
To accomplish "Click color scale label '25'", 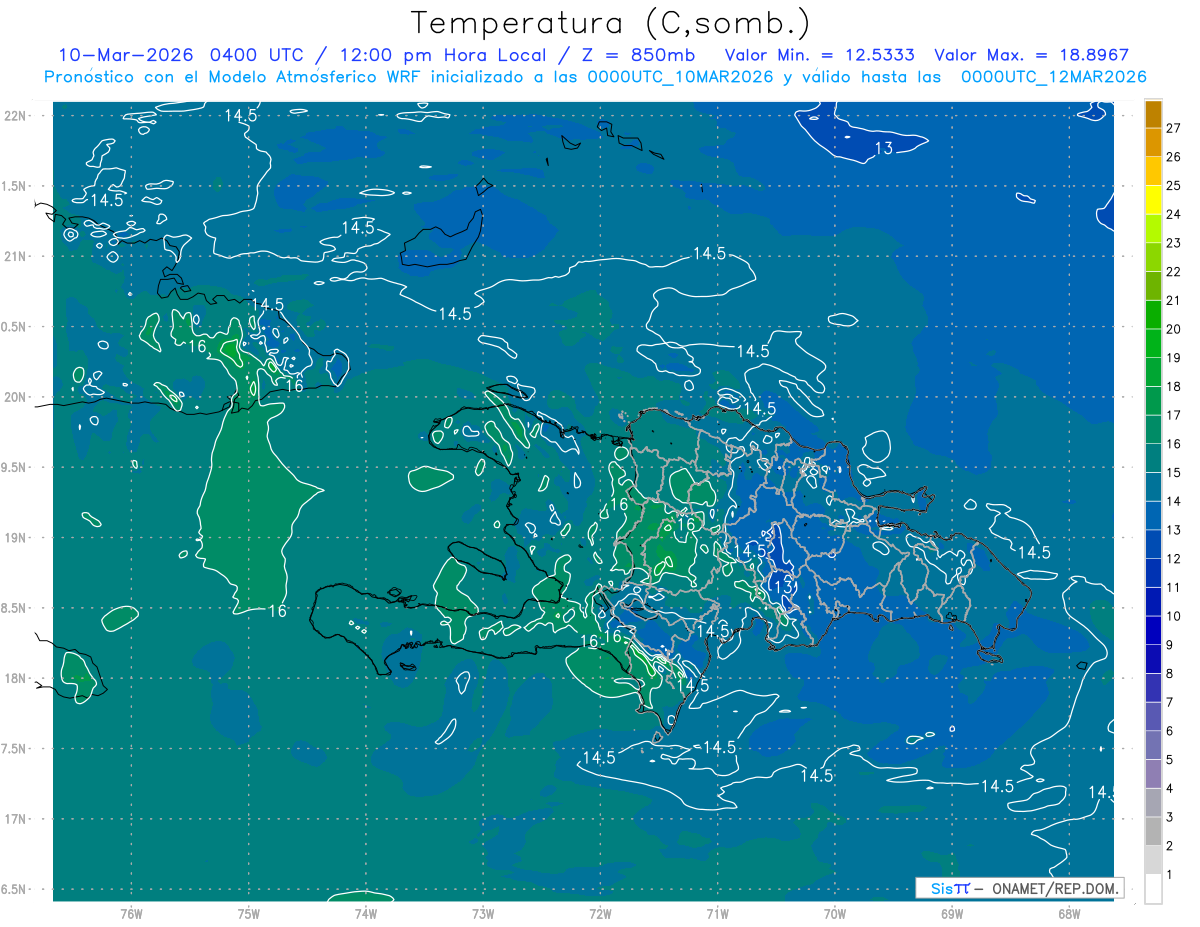I will (x=1173, y=185).
